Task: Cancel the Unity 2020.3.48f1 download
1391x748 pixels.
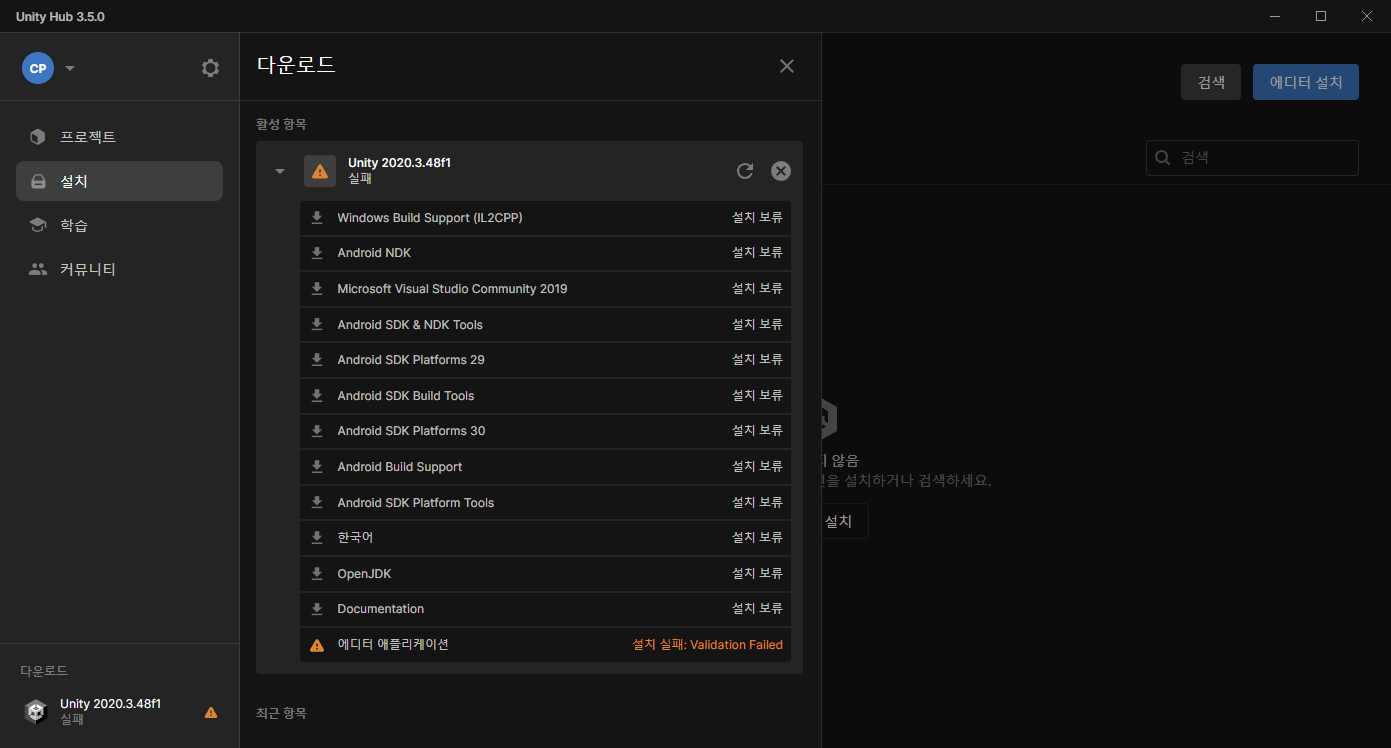Action: (781, 171)
